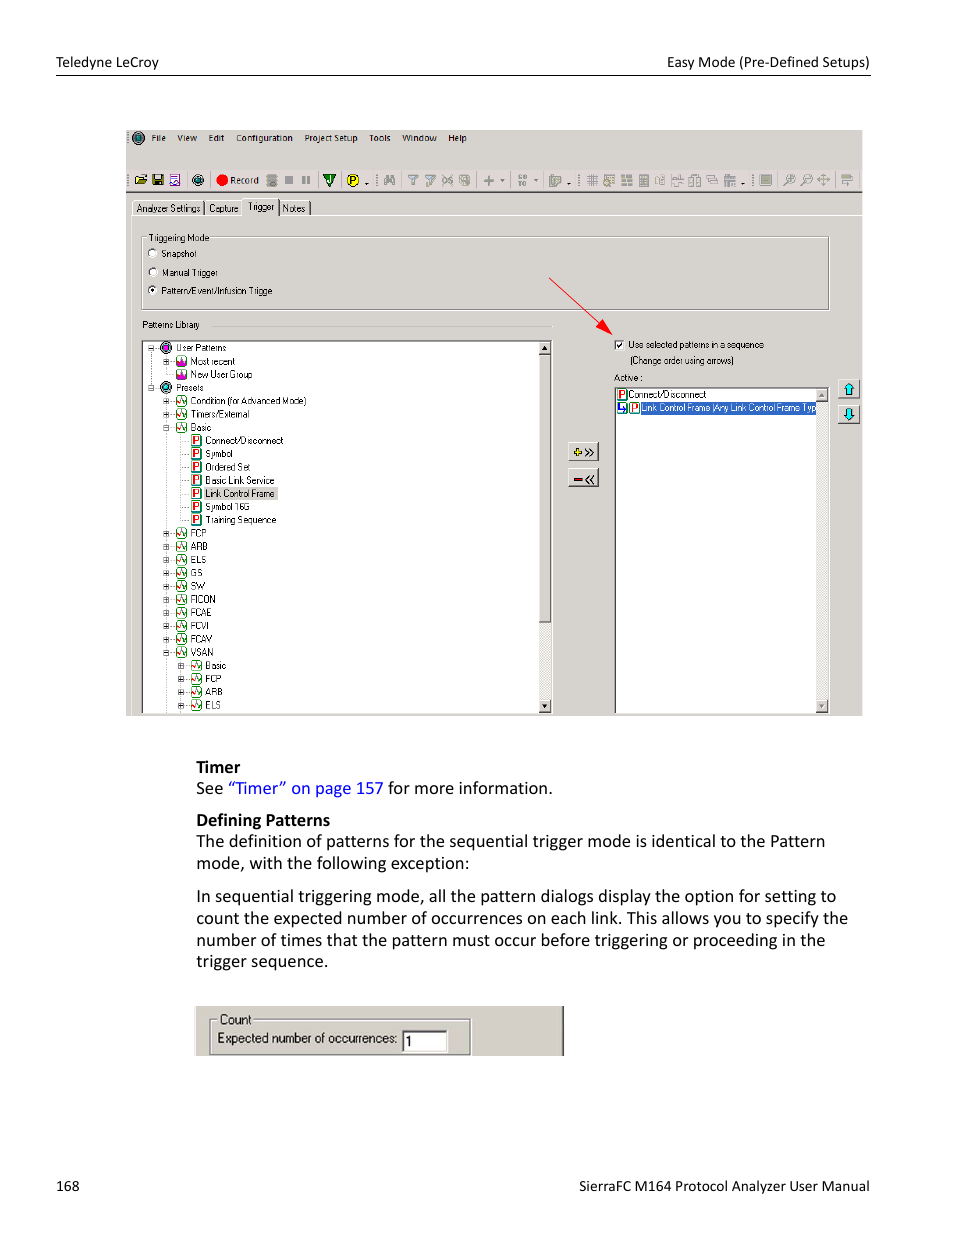This screenshot has width=954, height=1235.
Task: Select Pattern/Event/Infusion Trigger radio button
Action: click(153, 290)
